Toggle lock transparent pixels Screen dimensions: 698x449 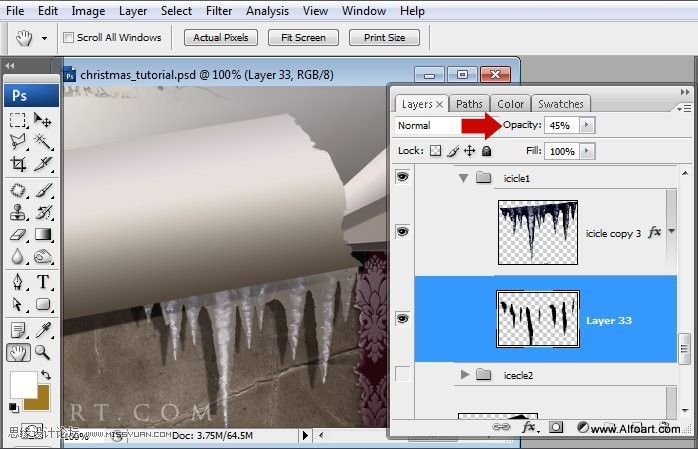pos(435,151)
